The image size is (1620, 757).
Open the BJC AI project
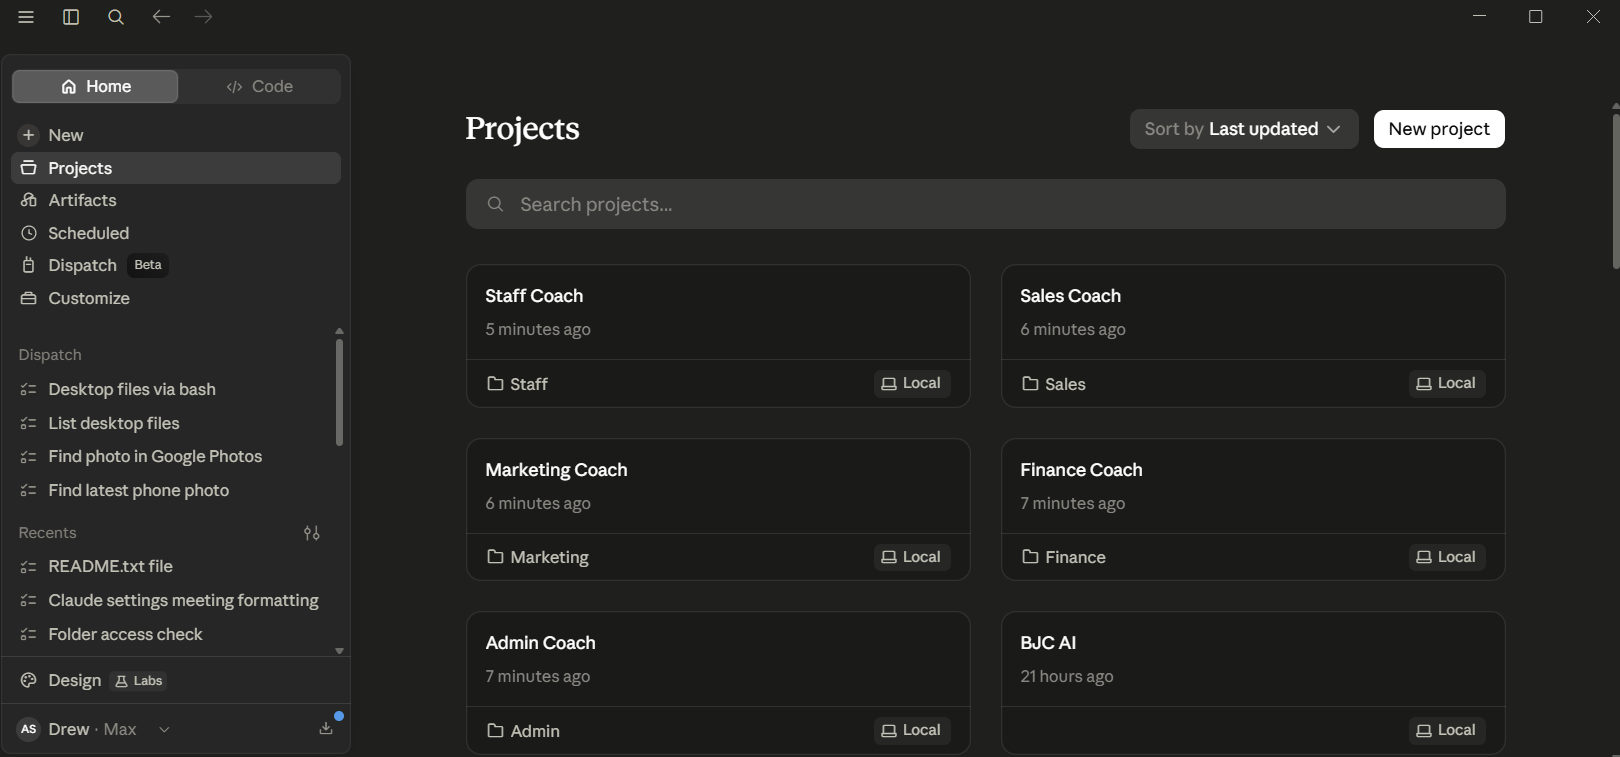[1253, 683]
